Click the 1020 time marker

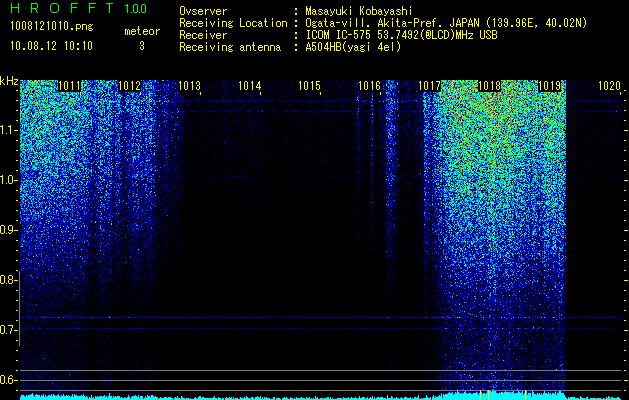tap(609, 86)
